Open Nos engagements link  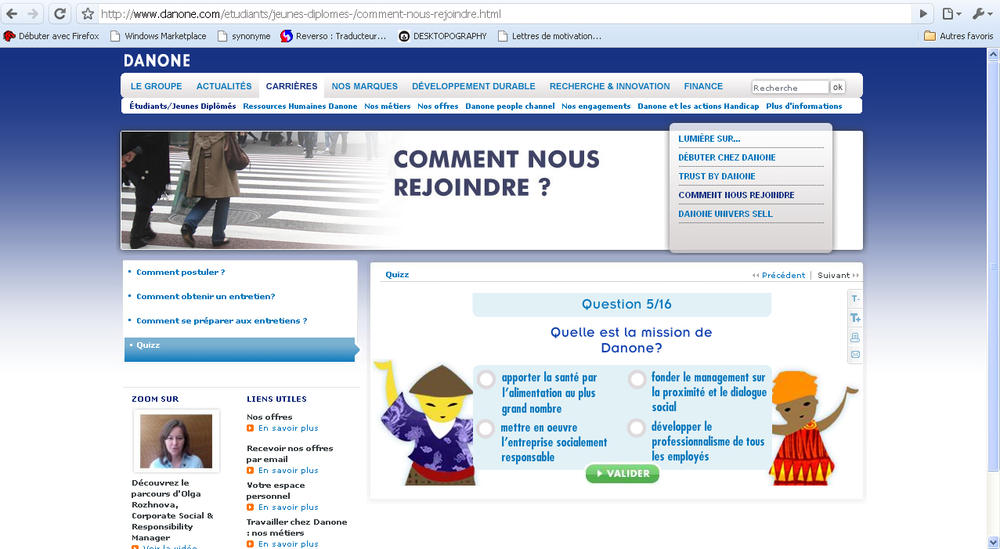pyautogui.click(x=596, y=106)
